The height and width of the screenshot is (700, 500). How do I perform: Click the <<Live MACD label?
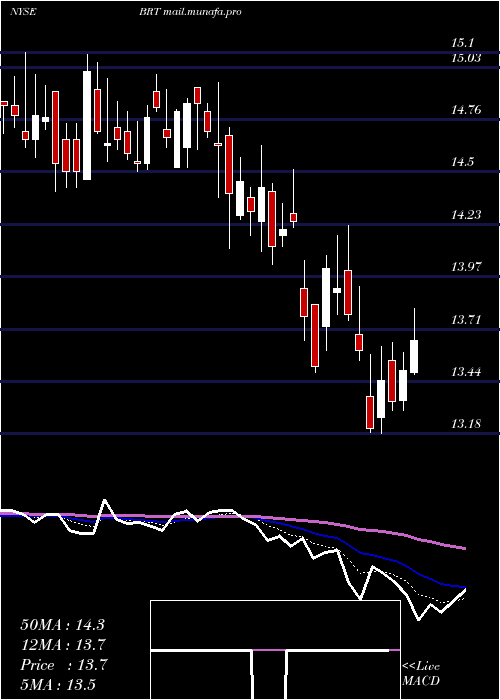pos(421,673)
